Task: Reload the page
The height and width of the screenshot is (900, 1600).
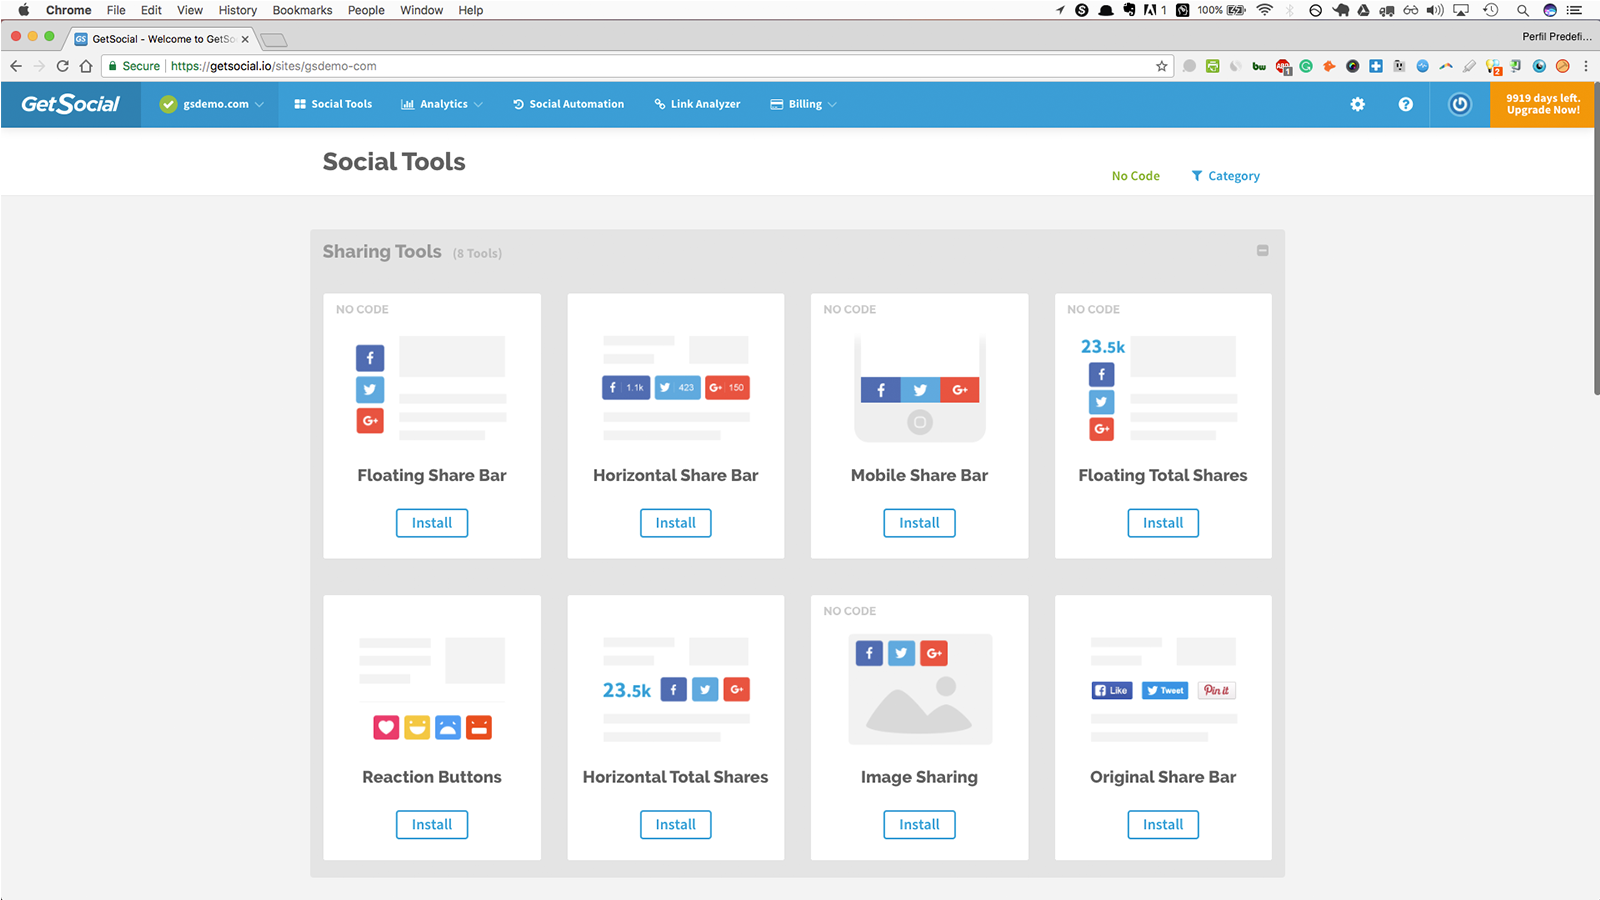Action: coord(62,66)
